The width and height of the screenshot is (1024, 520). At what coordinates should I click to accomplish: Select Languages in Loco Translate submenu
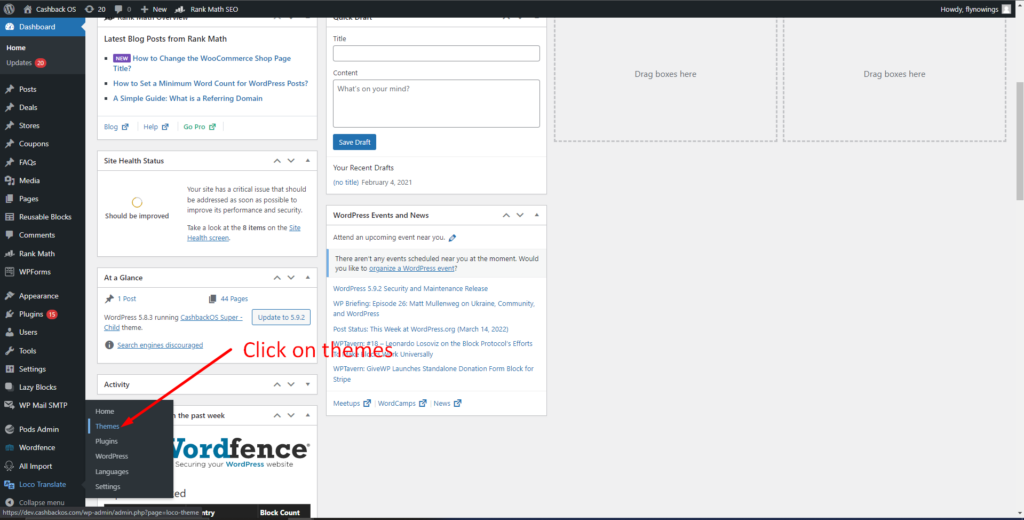112,472
